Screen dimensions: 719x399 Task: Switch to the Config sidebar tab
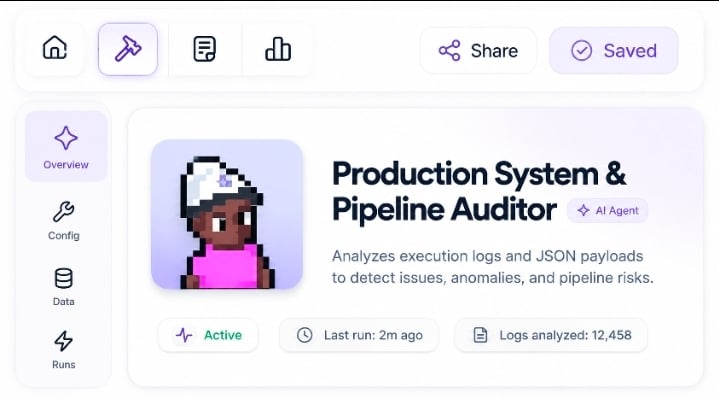[x=64, y=221]
